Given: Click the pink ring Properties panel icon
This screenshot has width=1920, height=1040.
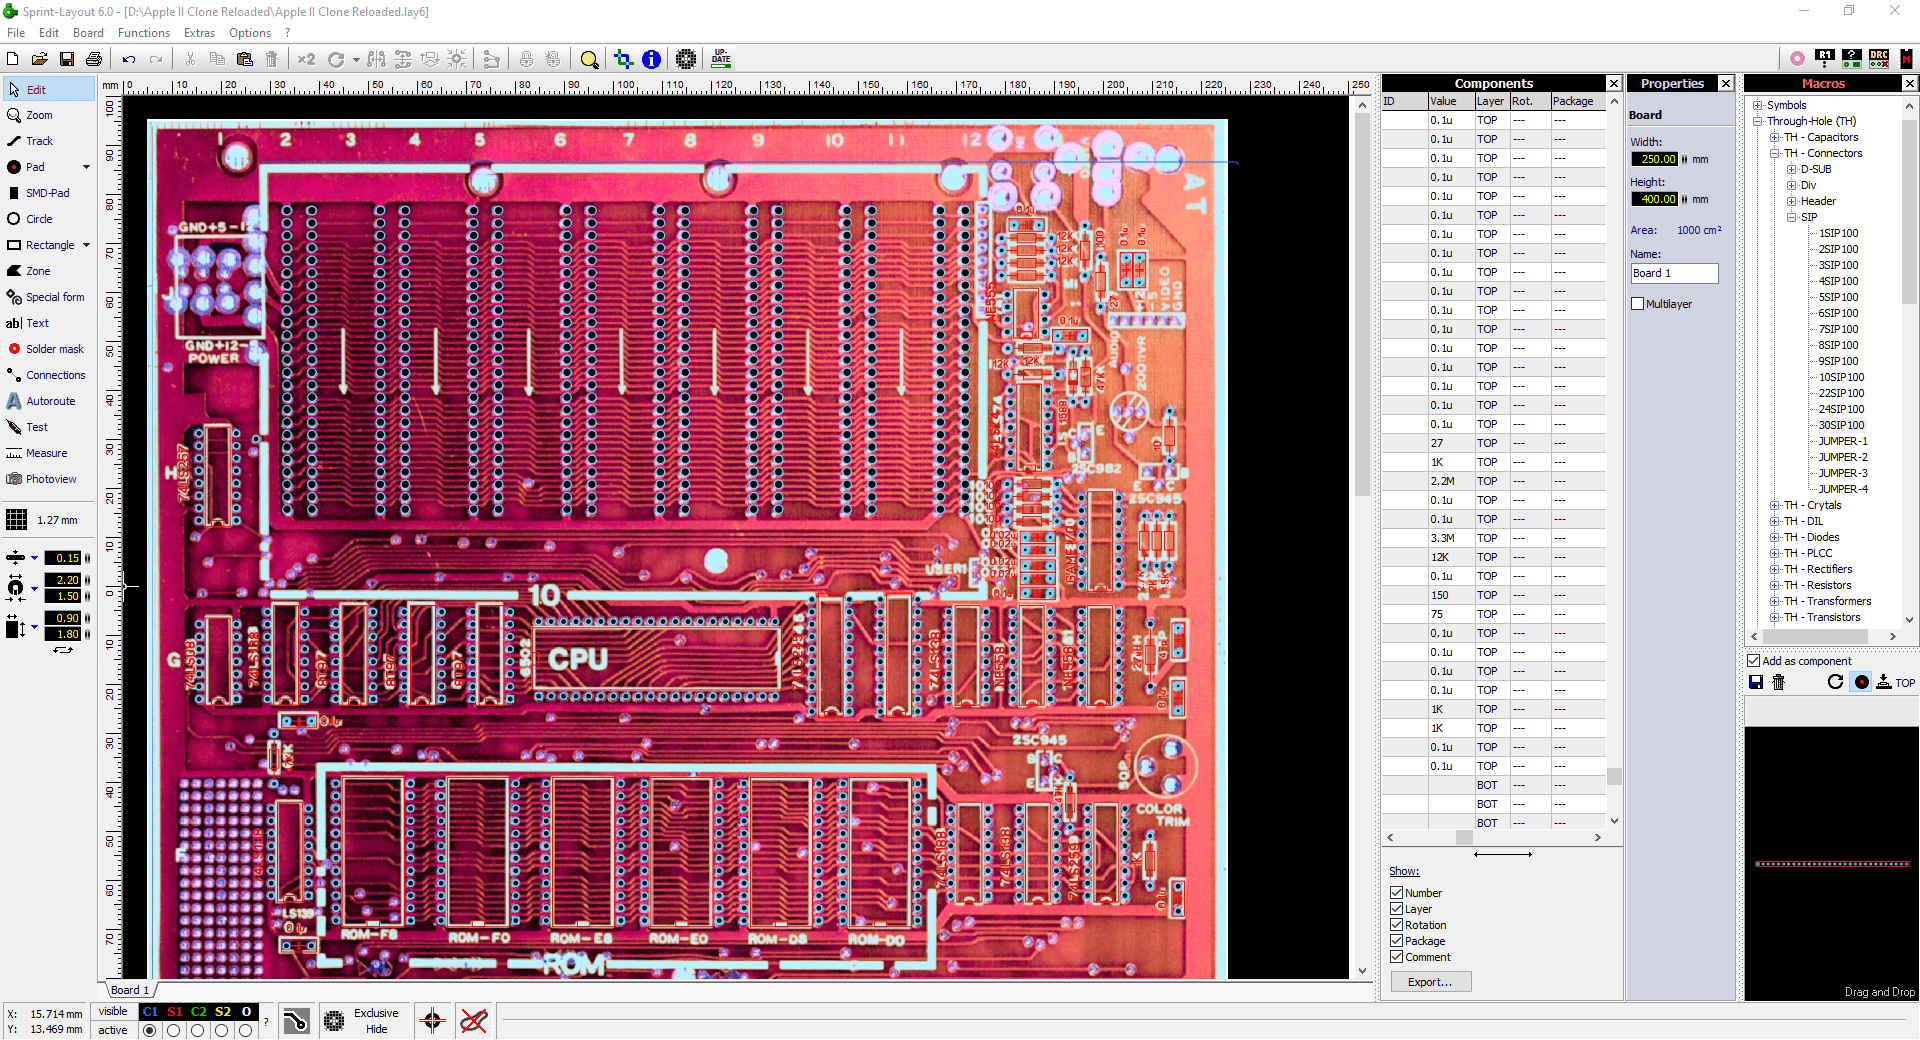Looking at the screenshot, I should [1797, 59].
